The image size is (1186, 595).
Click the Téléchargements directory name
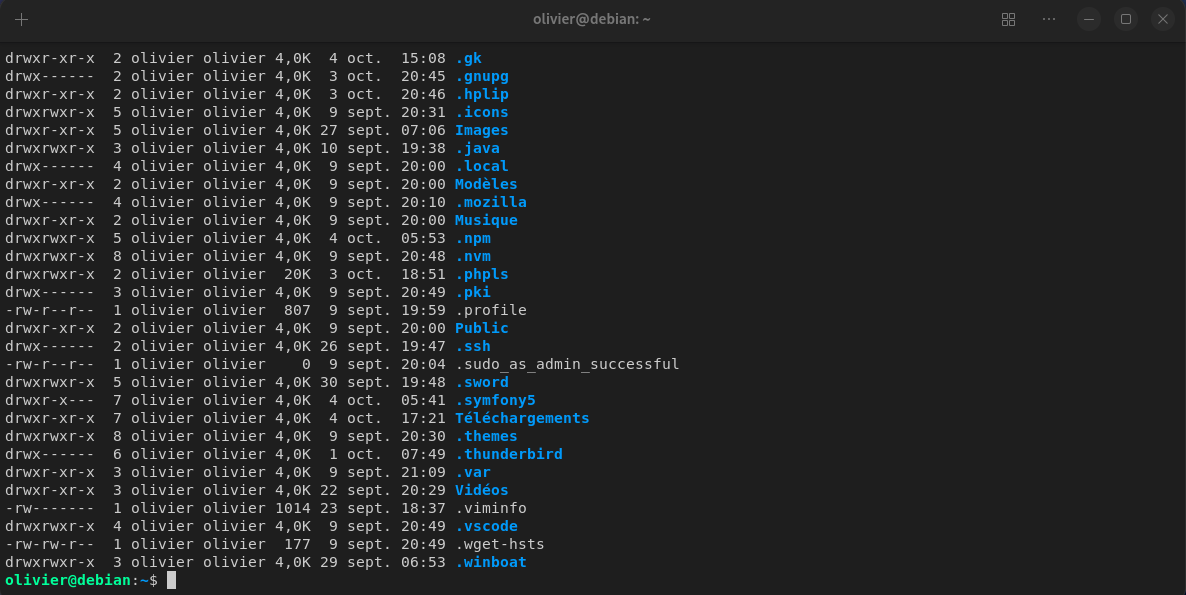[522, 418]
